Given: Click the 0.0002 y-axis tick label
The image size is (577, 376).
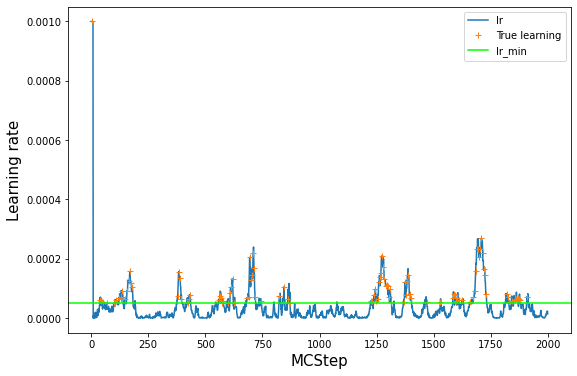Looking at the screenshot, I should [44, 259].
